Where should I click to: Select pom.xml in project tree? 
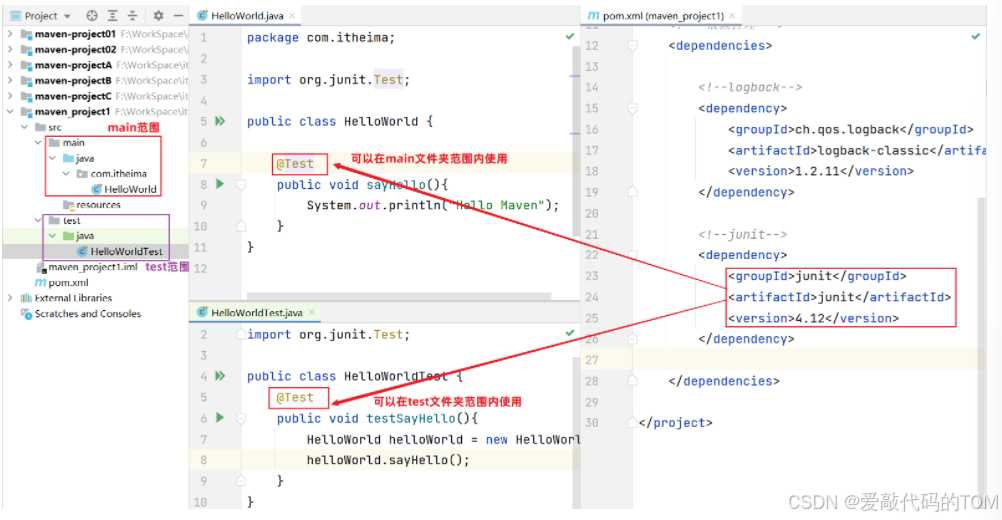pos(62,282)
